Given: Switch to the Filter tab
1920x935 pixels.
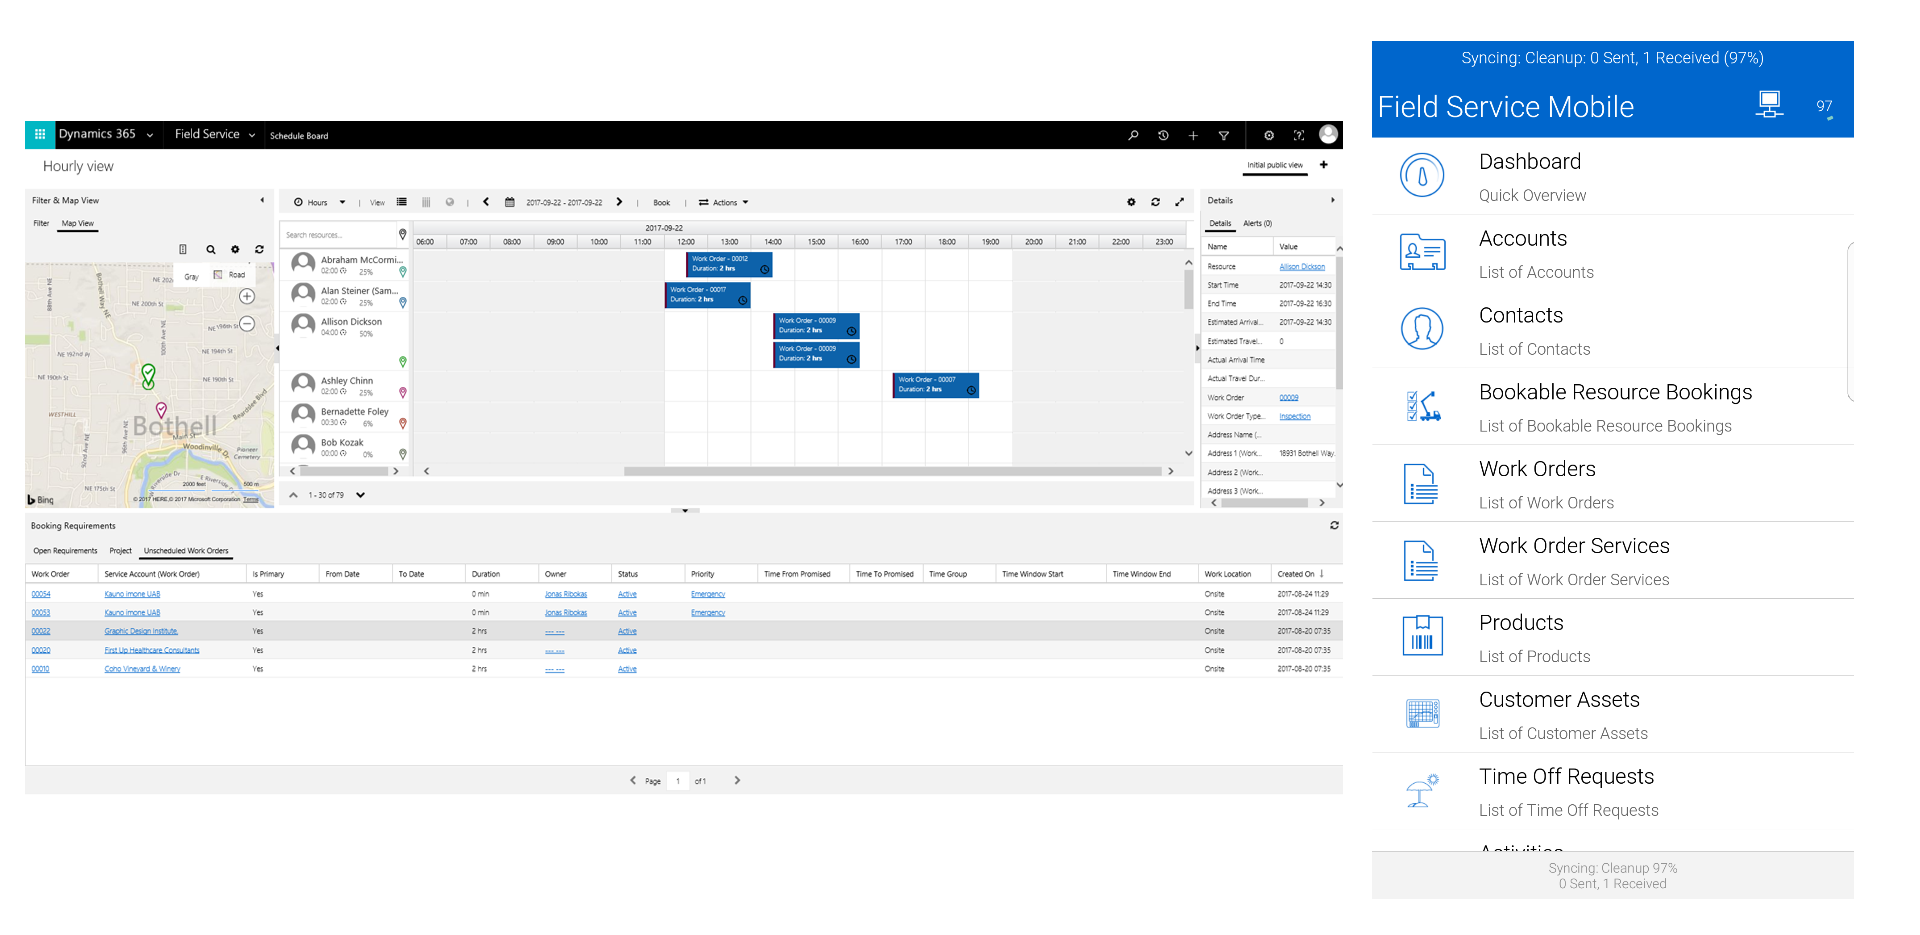Looking at the screenshot, I should [41, 223].
